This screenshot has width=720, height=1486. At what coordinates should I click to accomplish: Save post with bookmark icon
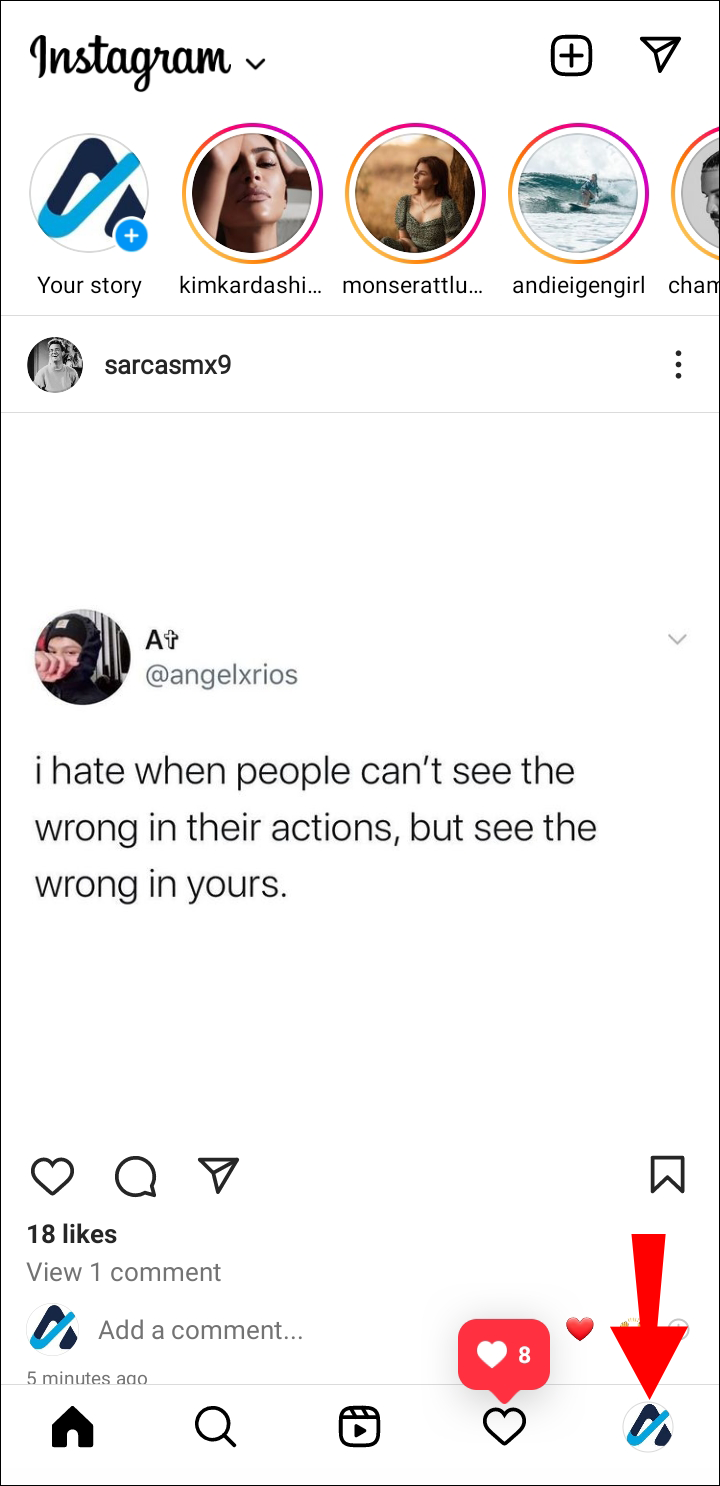667,1175
